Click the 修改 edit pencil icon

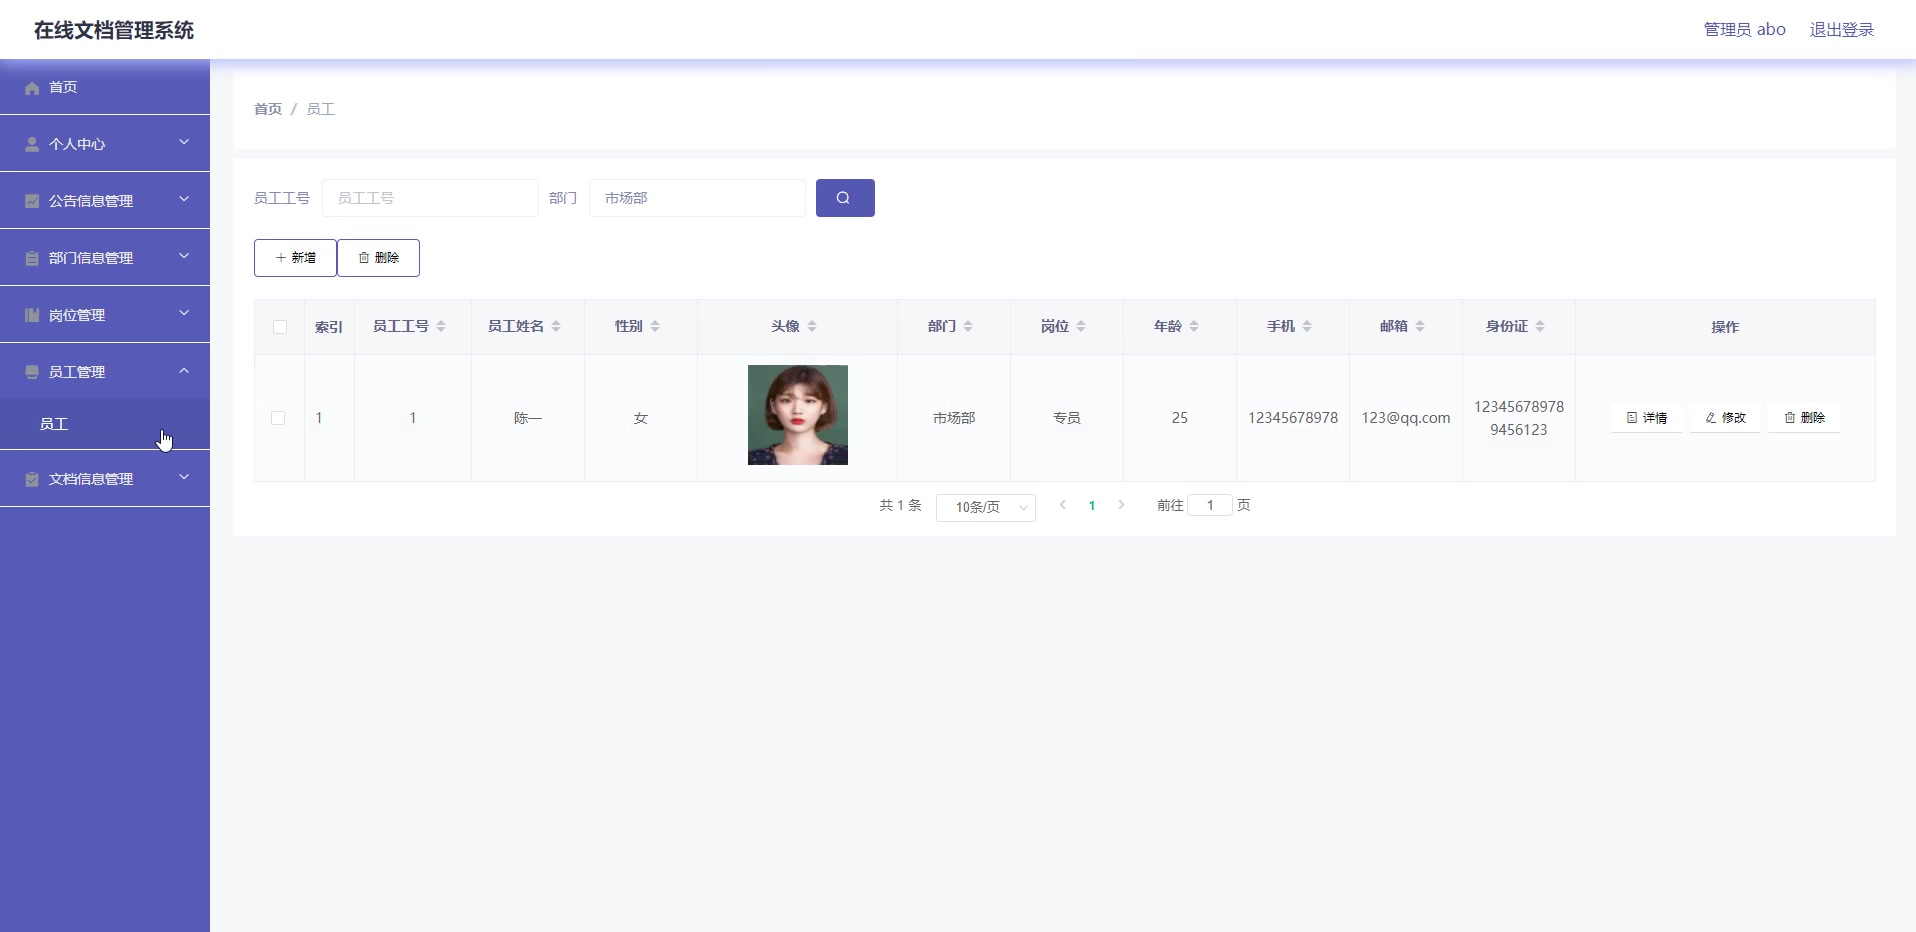[x=1710, y=418]
